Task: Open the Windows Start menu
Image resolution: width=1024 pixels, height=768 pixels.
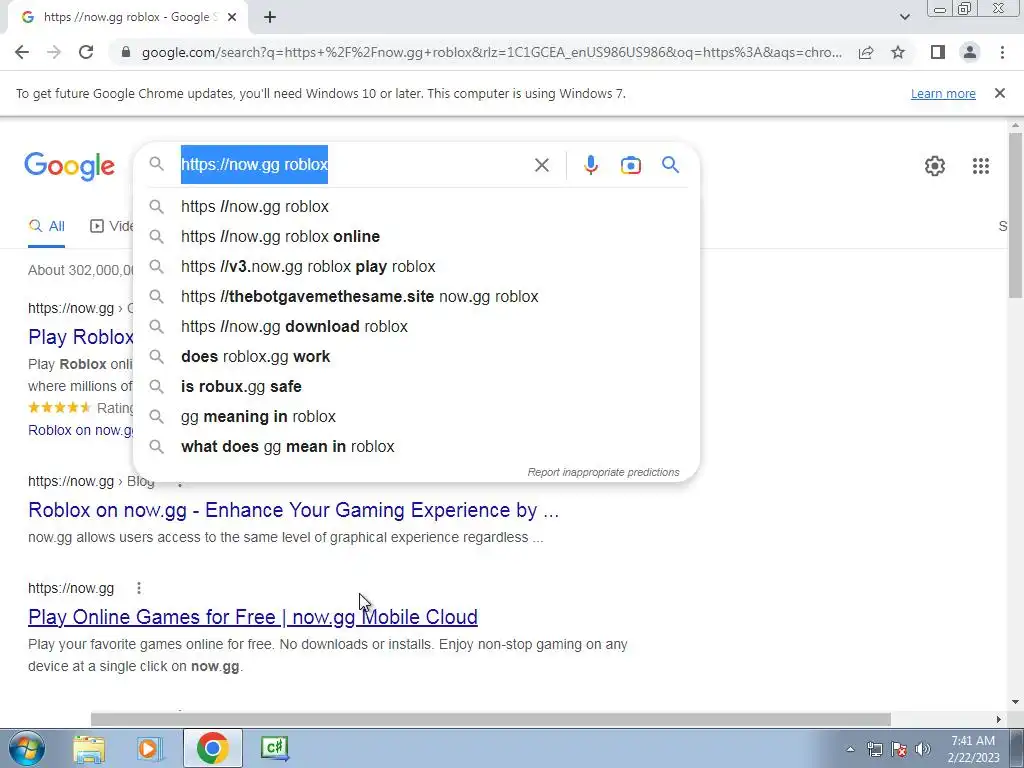Action: tap(27, 748)
